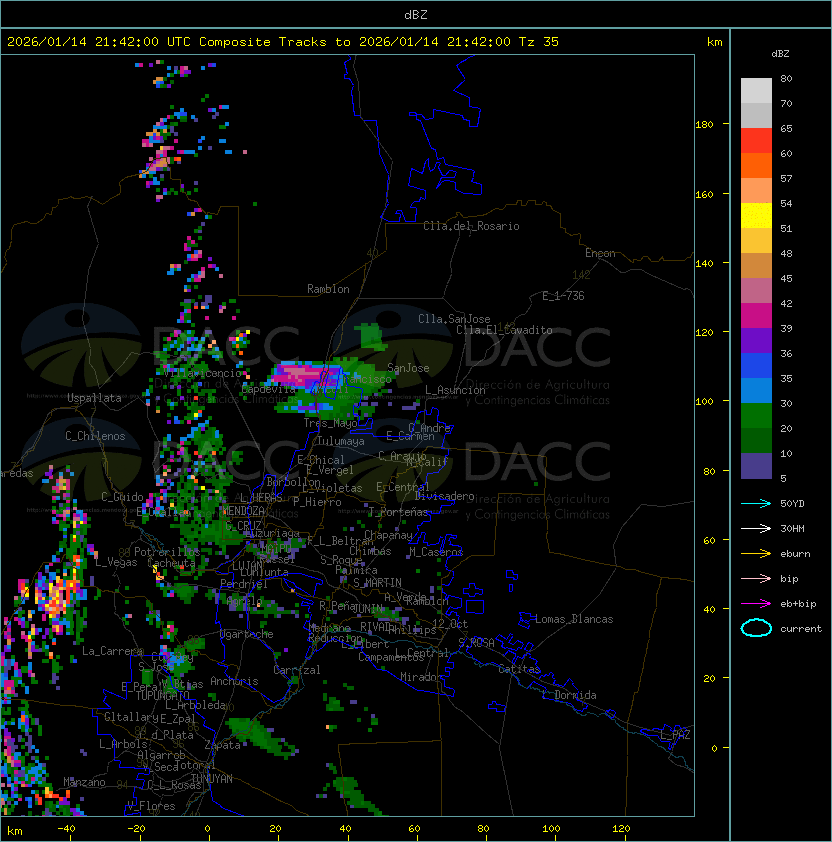Click the 140 km vertical axis tick
Image resolution: width=832 pixels, height=842 pixels.
[704, 264]
